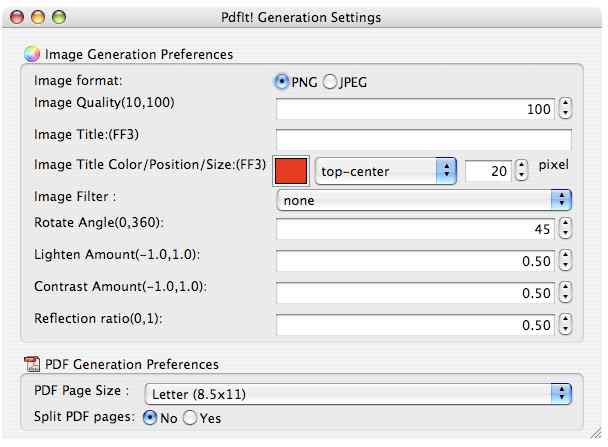Open the top-center title position dropdown
Screen dimensions: 608x447
pos(385,171)
